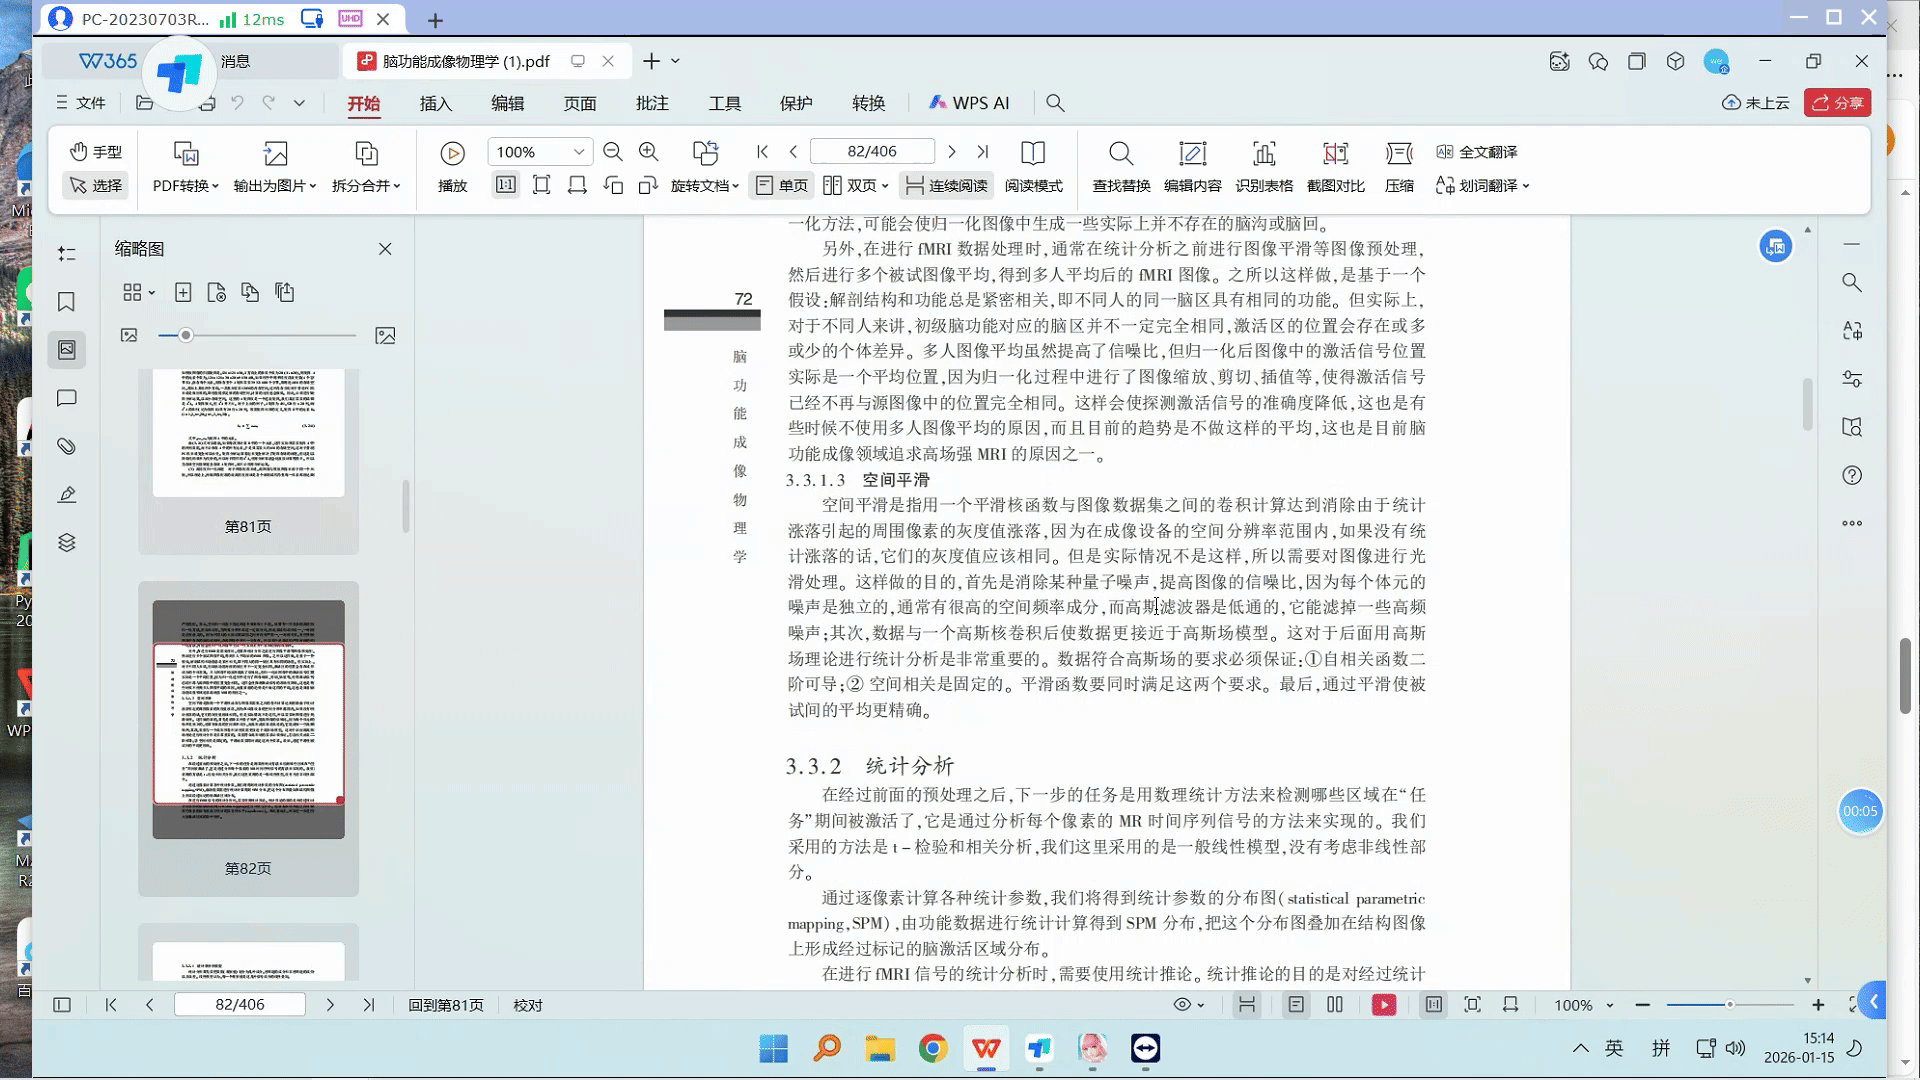Open the Annotate ribbon tab

[x=652, y=103]
